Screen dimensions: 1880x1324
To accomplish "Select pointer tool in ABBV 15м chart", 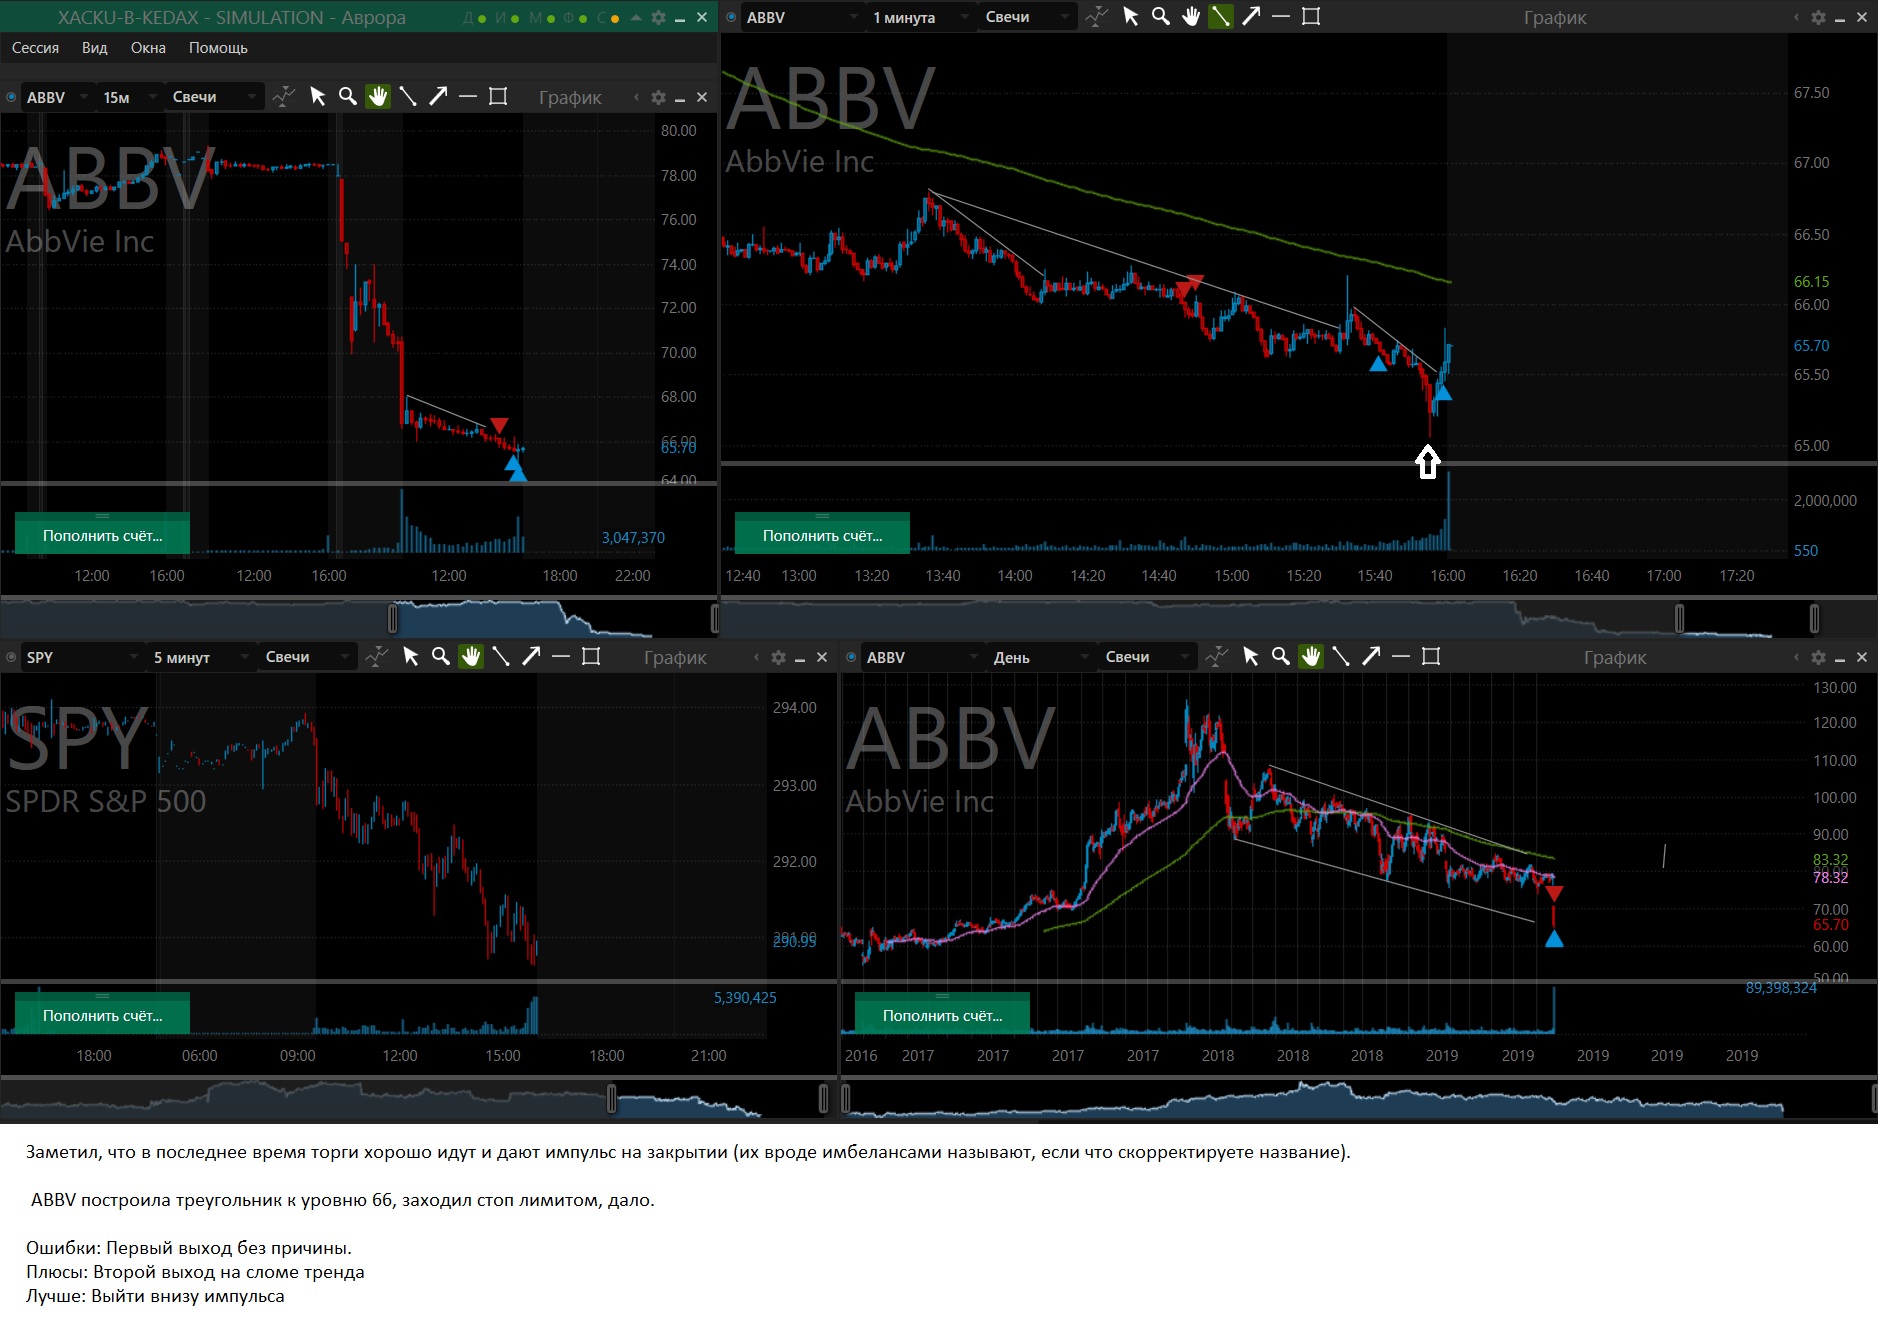I will (x=318, y=97).
